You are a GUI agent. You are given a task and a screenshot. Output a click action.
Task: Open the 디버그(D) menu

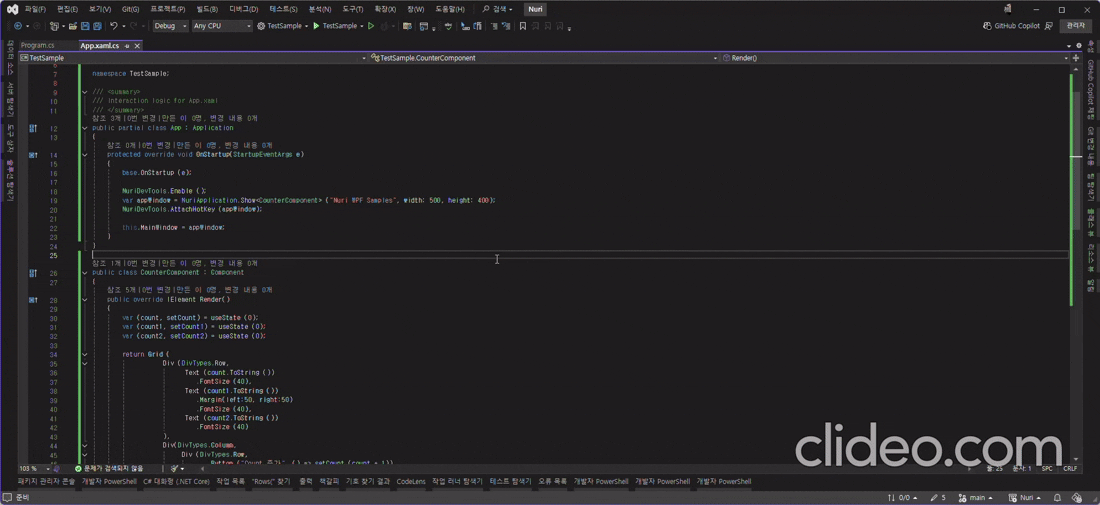coord(245,10)
